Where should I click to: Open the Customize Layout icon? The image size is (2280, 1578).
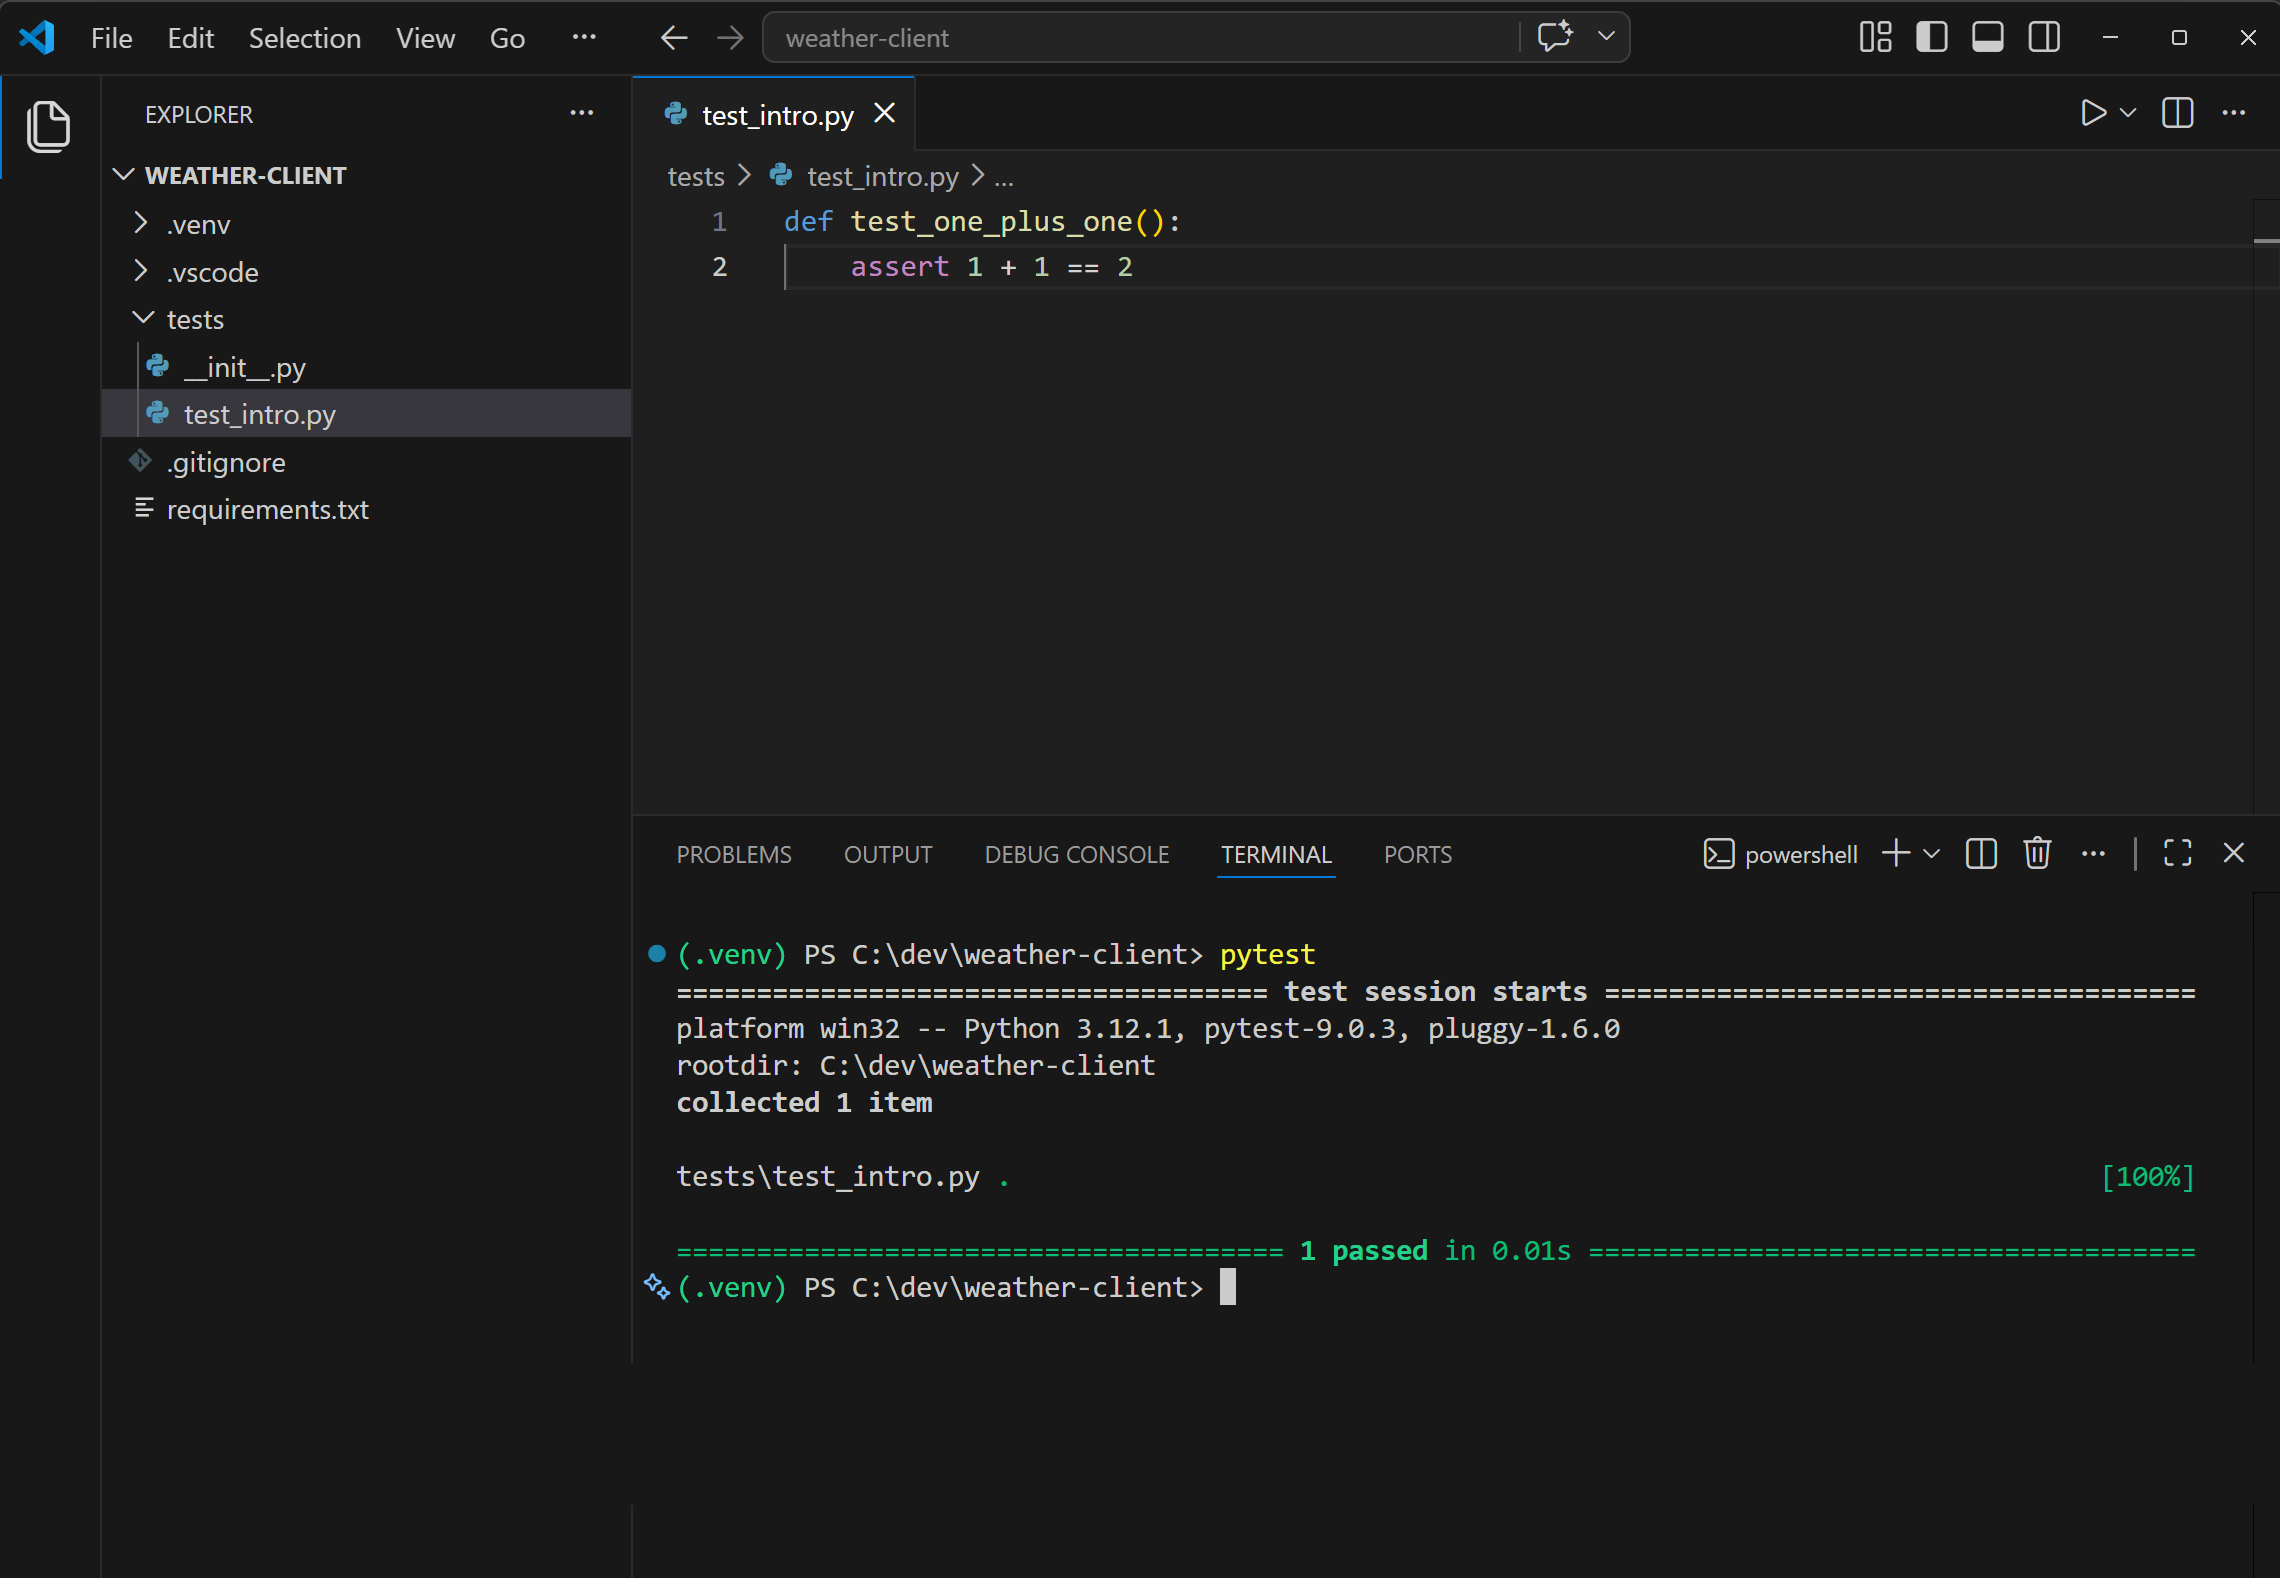(1875, 38)
